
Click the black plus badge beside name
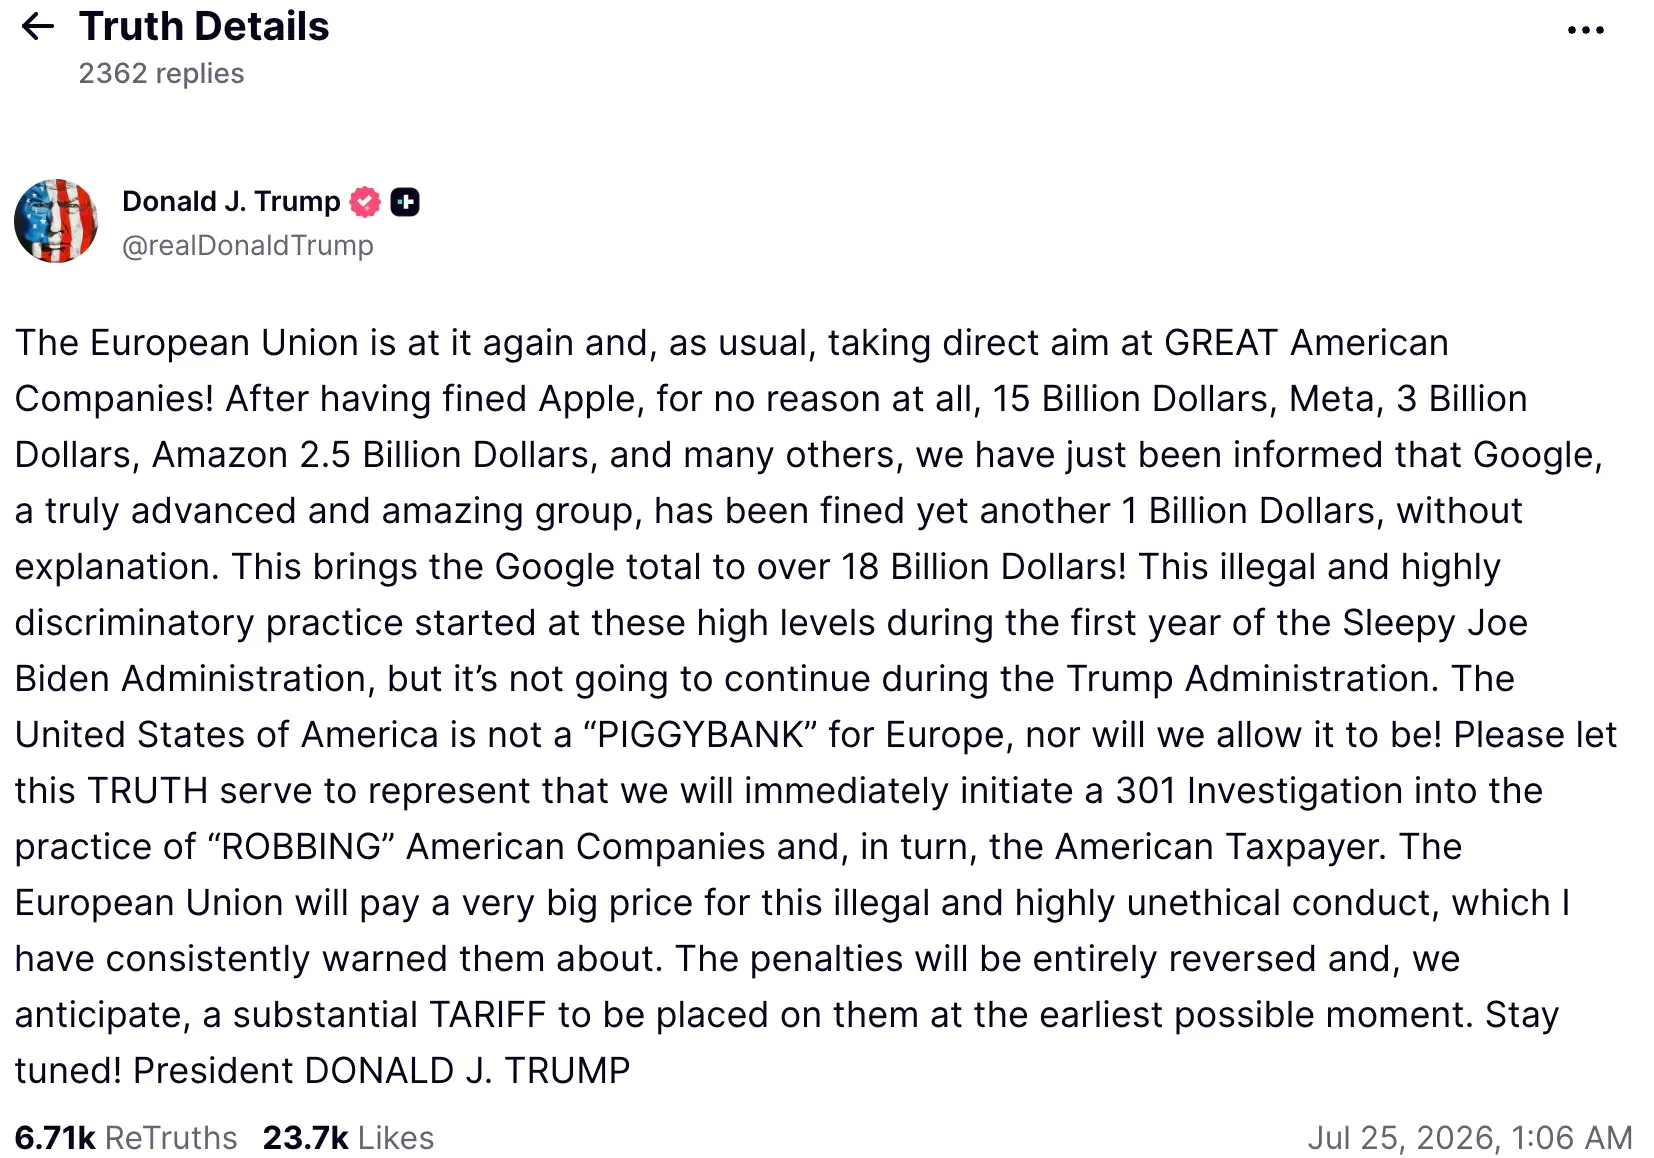[x=405, y=202]
